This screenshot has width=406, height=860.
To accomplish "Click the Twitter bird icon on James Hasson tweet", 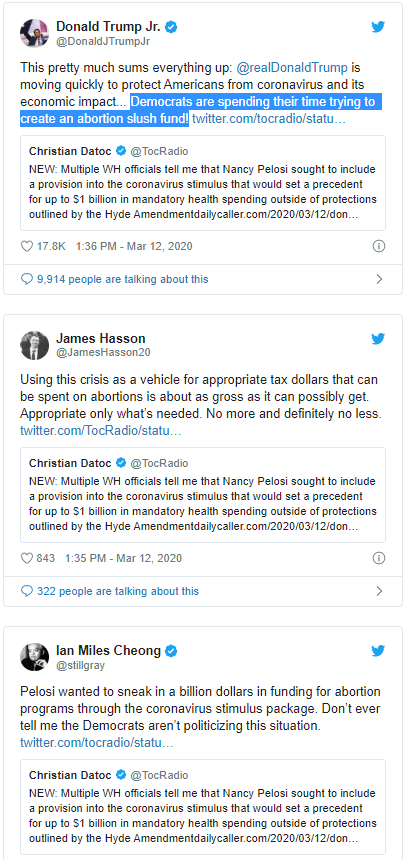I will [x=378, y=339].
